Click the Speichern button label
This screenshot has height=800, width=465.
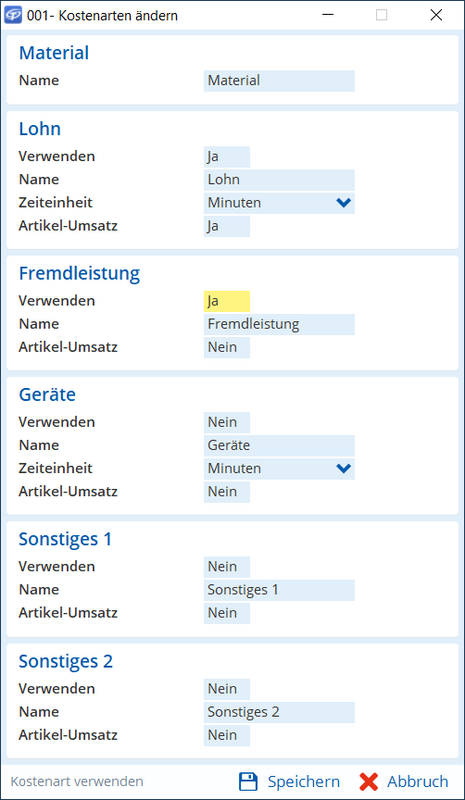(304, 782)
